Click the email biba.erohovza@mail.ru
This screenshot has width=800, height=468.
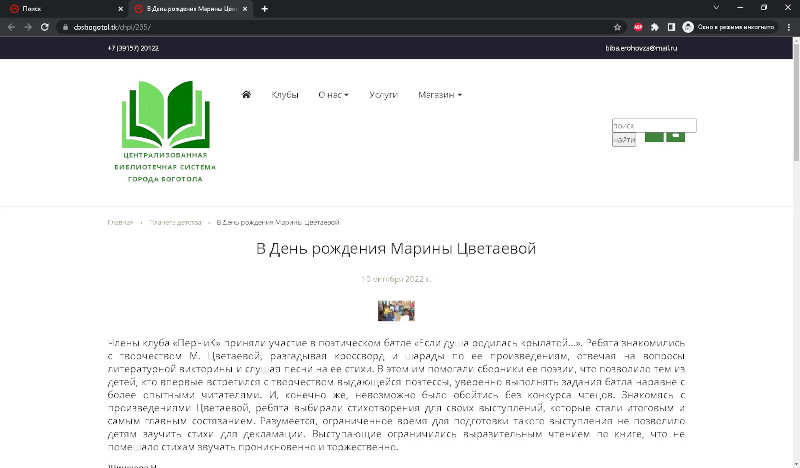point(641,48)
